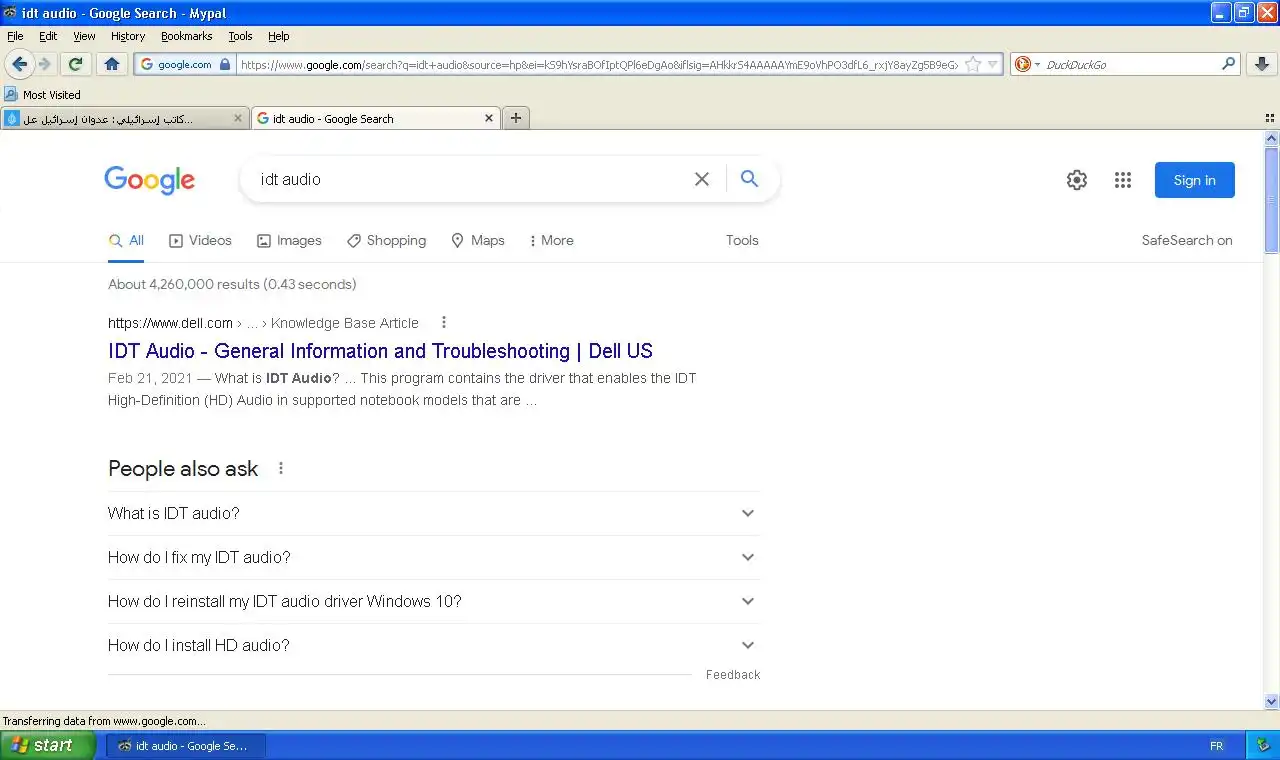Screen dimensions: 1280x760
Task: Expand How do I install HD audio
Action: (x=433, y=645)
